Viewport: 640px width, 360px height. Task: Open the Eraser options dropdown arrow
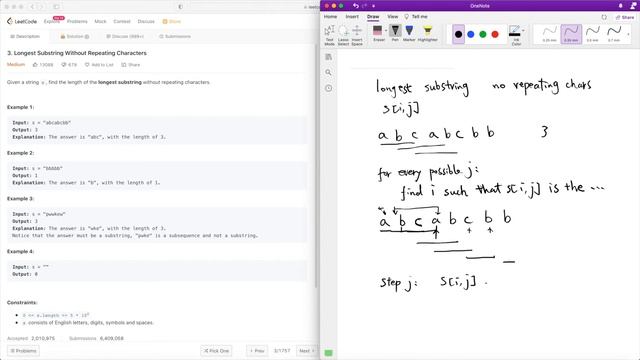[x=386, y=31]
